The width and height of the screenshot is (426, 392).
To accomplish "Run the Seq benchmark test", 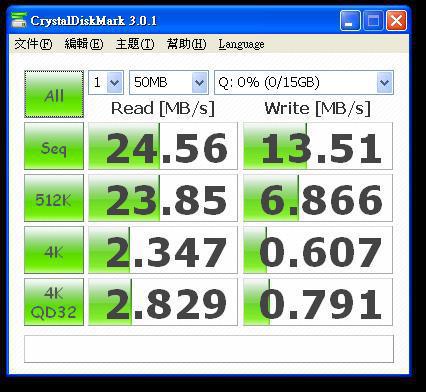I will point(54,146).
